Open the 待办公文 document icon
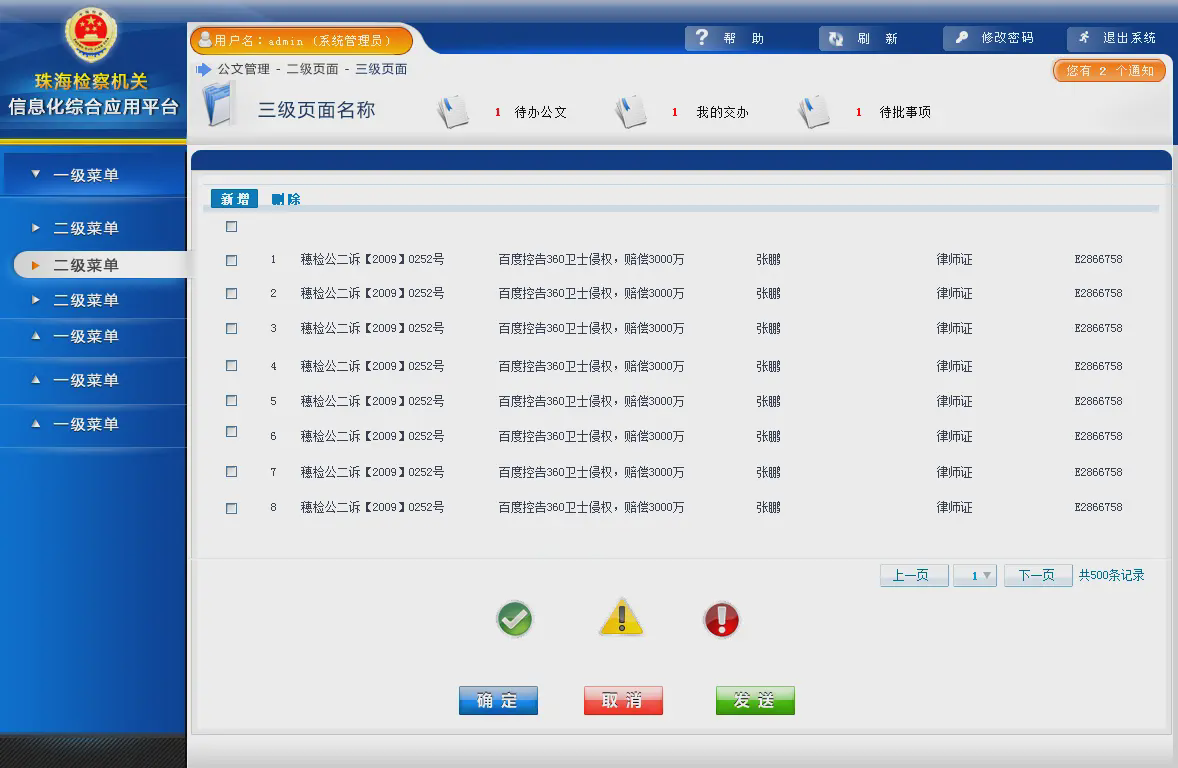 tap(453, 112)
